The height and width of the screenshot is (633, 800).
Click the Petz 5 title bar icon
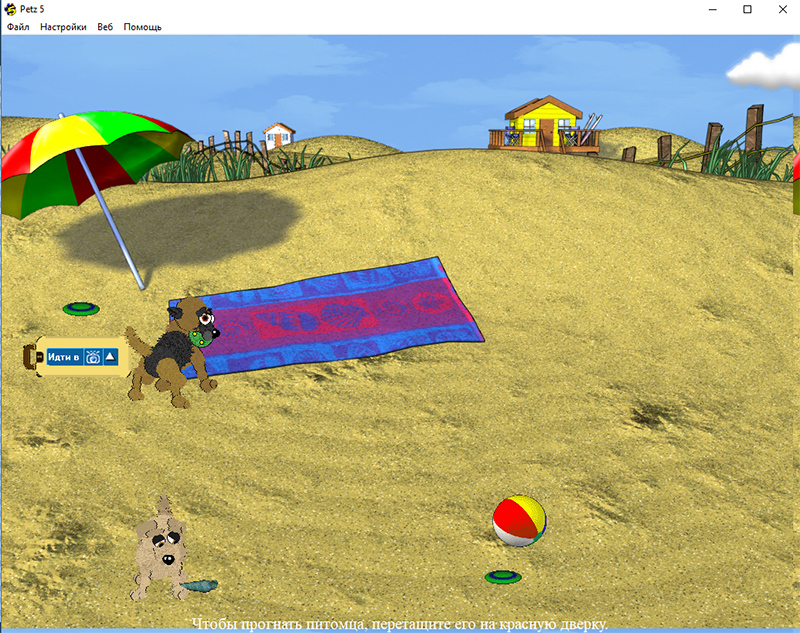point(10,9)
